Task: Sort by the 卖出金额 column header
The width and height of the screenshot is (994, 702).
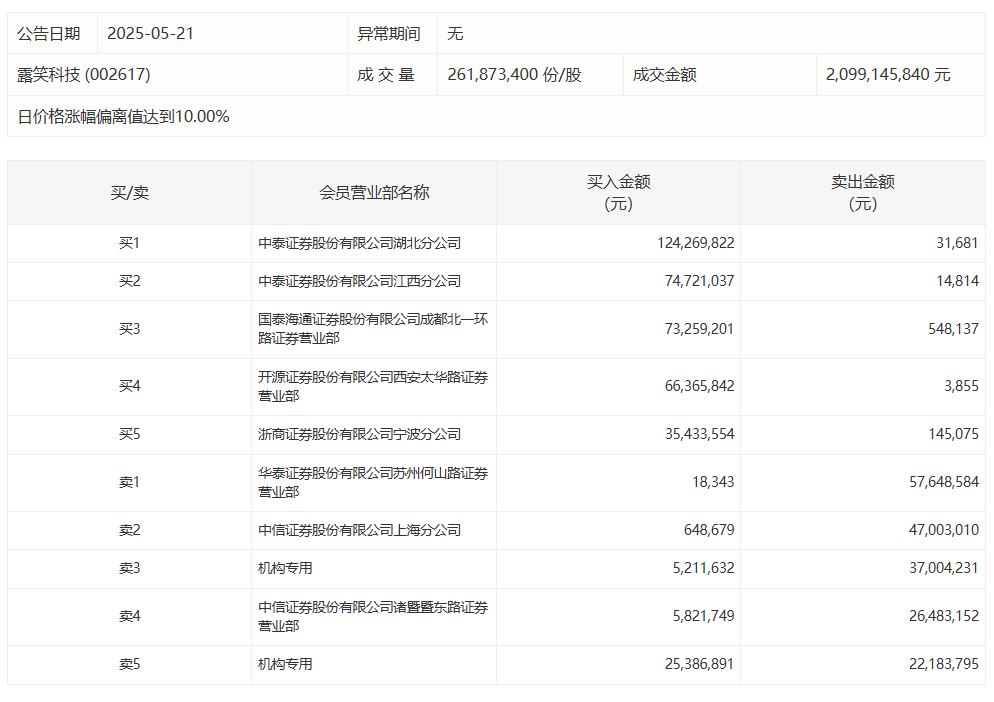Action: click(x=862, y=192)
